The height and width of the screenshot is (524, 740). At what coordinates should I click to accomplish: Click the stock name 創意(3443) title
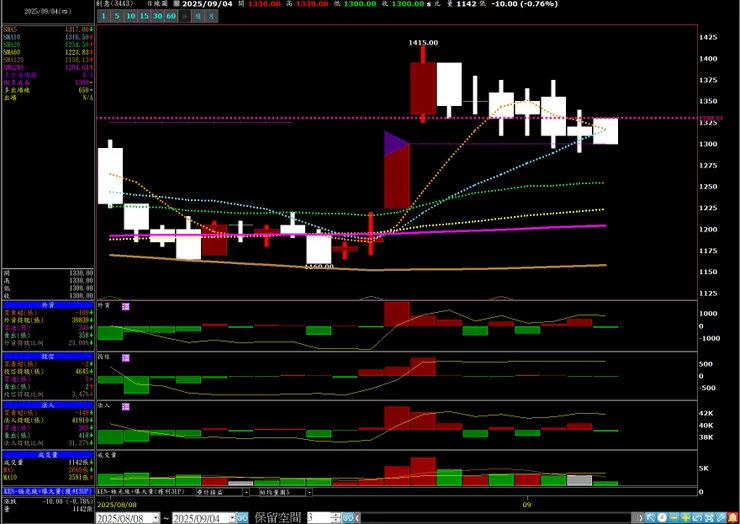coord(116,3)
